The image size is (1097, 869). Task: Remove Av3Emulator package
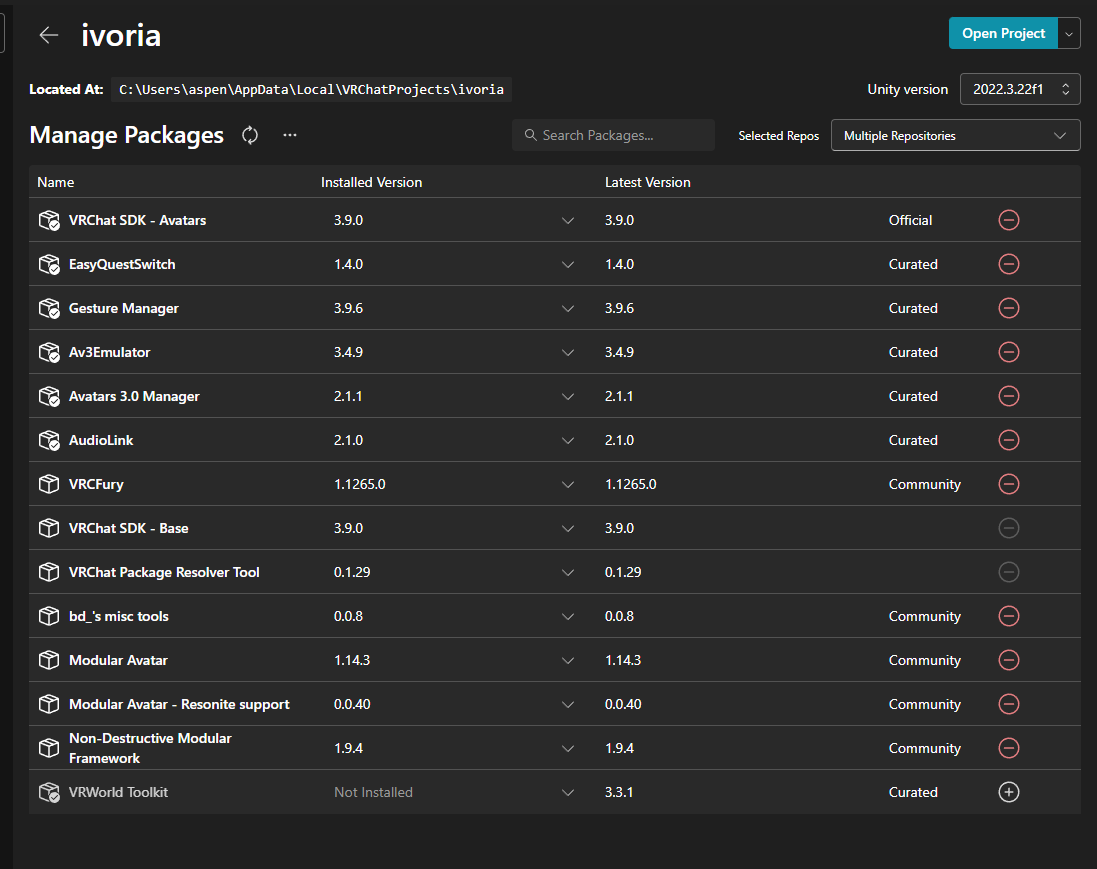tap(1008, 352)
